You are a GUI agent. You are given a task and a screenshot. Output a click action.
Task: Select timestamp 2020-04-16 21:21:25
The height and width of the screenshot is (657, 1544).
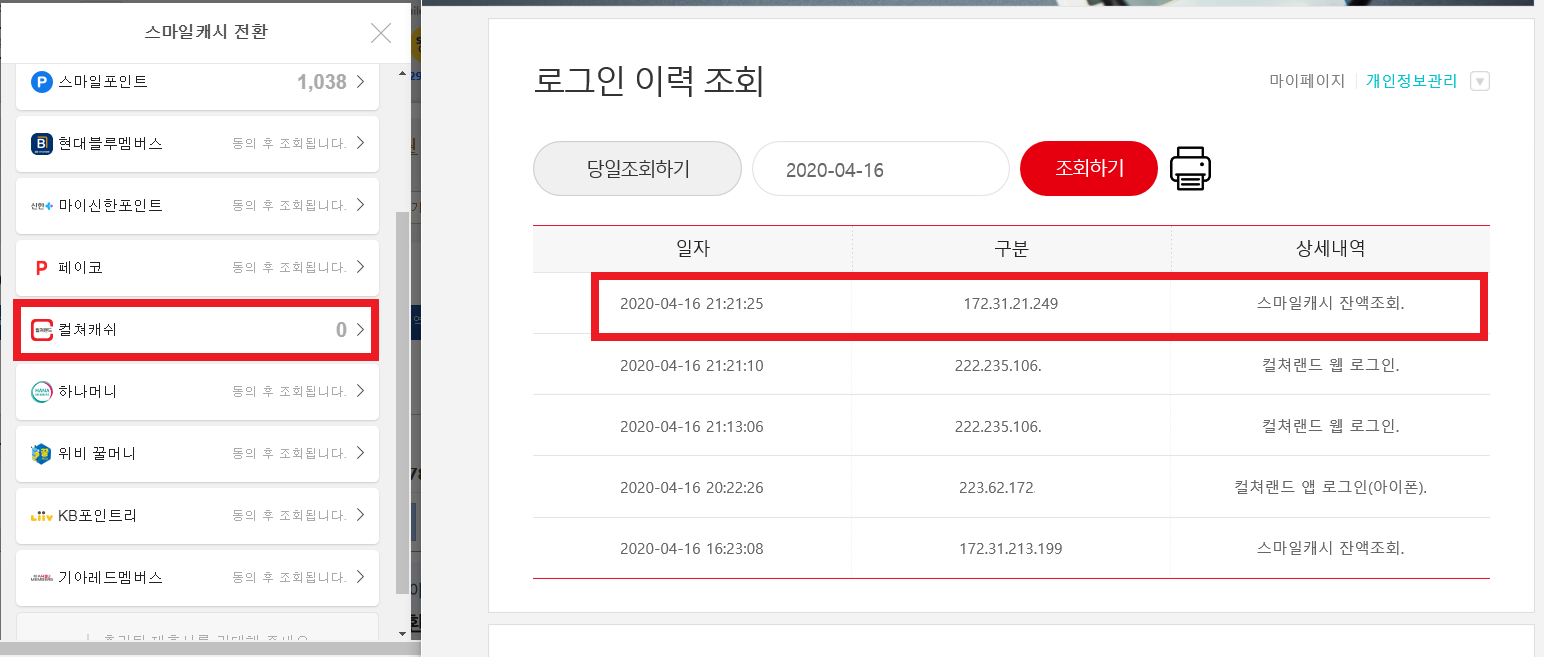[692, 304]
